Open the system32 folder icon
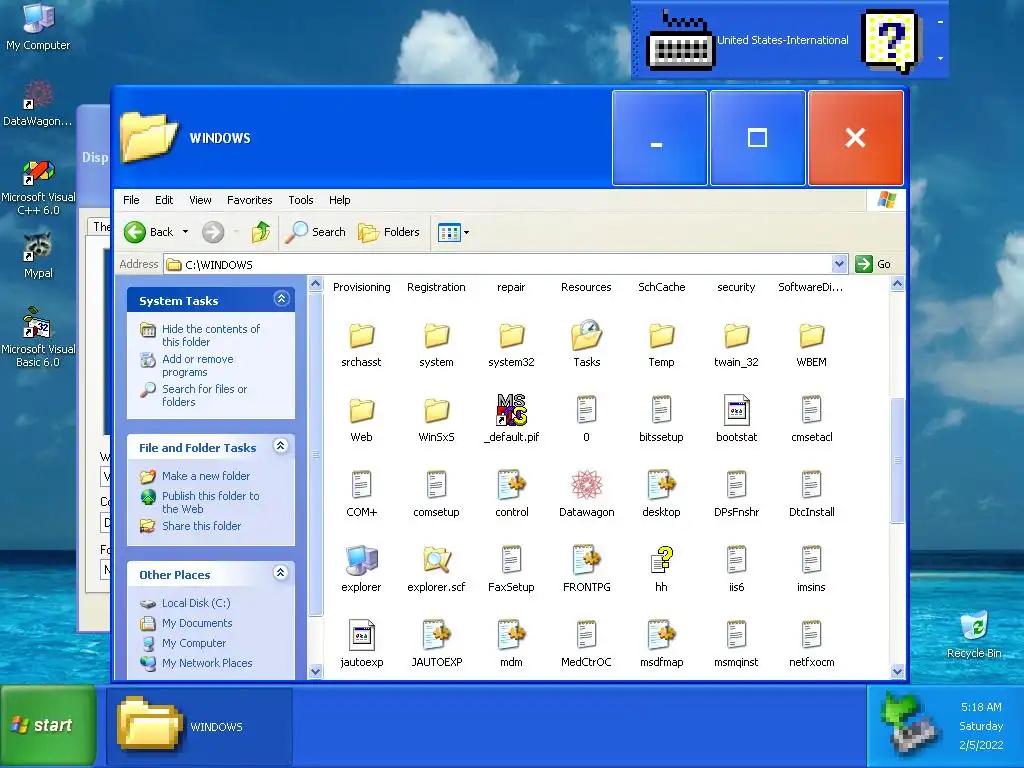Image resolution: width=1024 pixels, height=768 pixels. coord(511,336)
